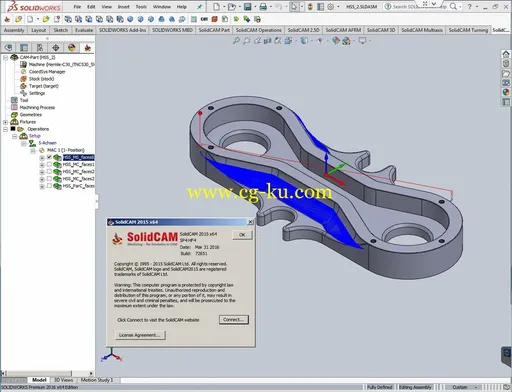Open the dropdown arrow beside the Print icon
The image size is (512, 392).
tap(270, 7)
